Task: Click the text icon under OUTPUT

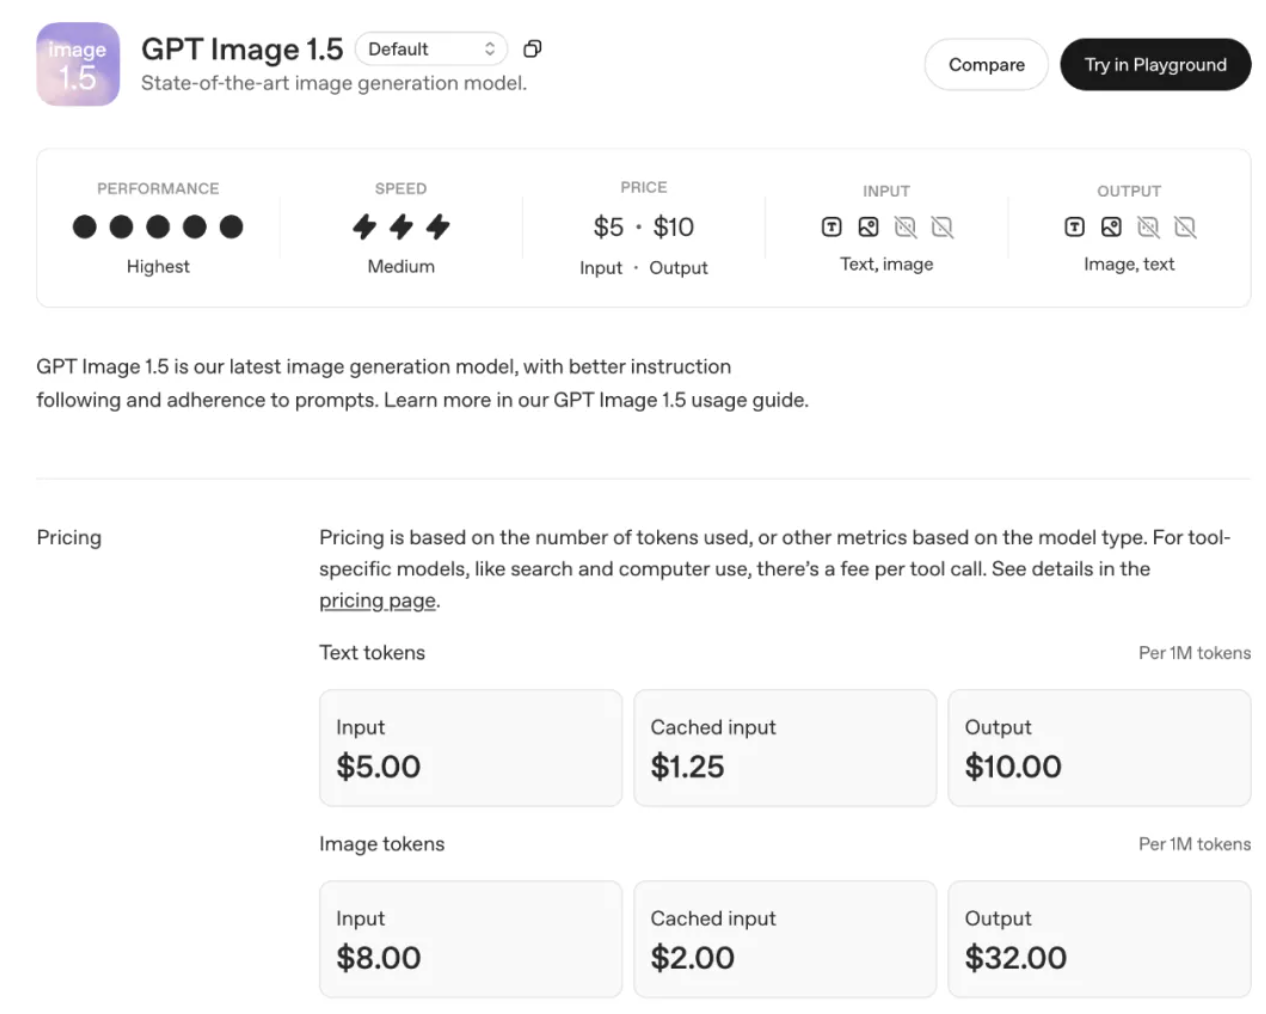Action: (x=1074, y=227)
